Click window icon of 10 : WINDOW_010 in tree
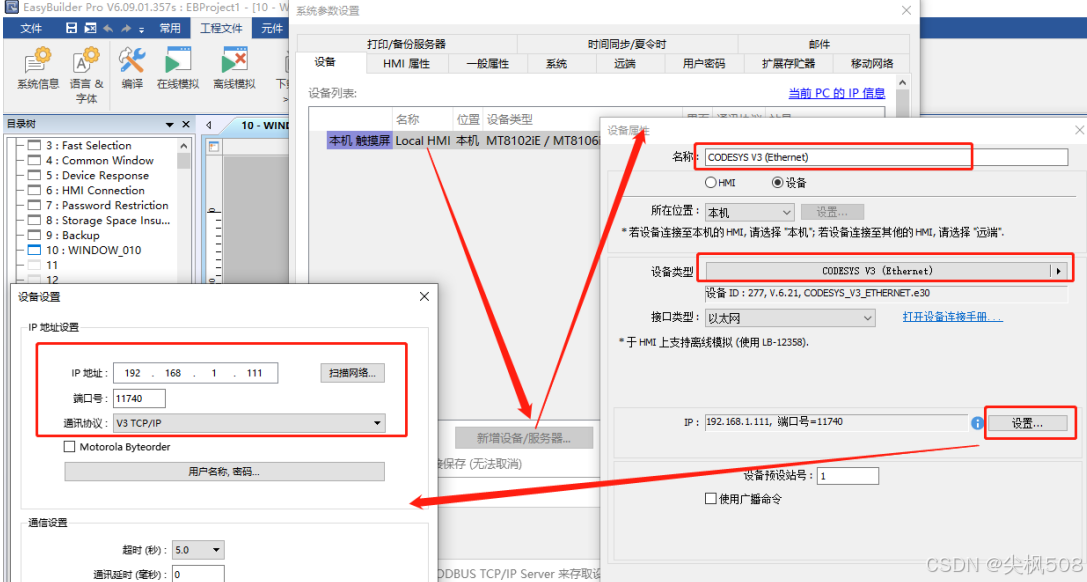The image size is (1087, 582). 34,250
